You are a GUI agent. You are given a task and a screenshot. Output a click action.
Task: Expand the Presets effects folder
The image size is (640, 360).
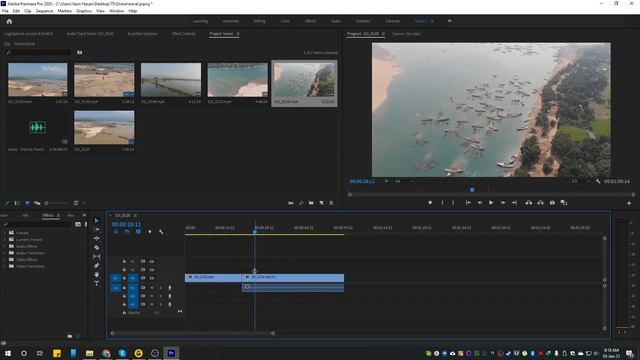point(4,233)
